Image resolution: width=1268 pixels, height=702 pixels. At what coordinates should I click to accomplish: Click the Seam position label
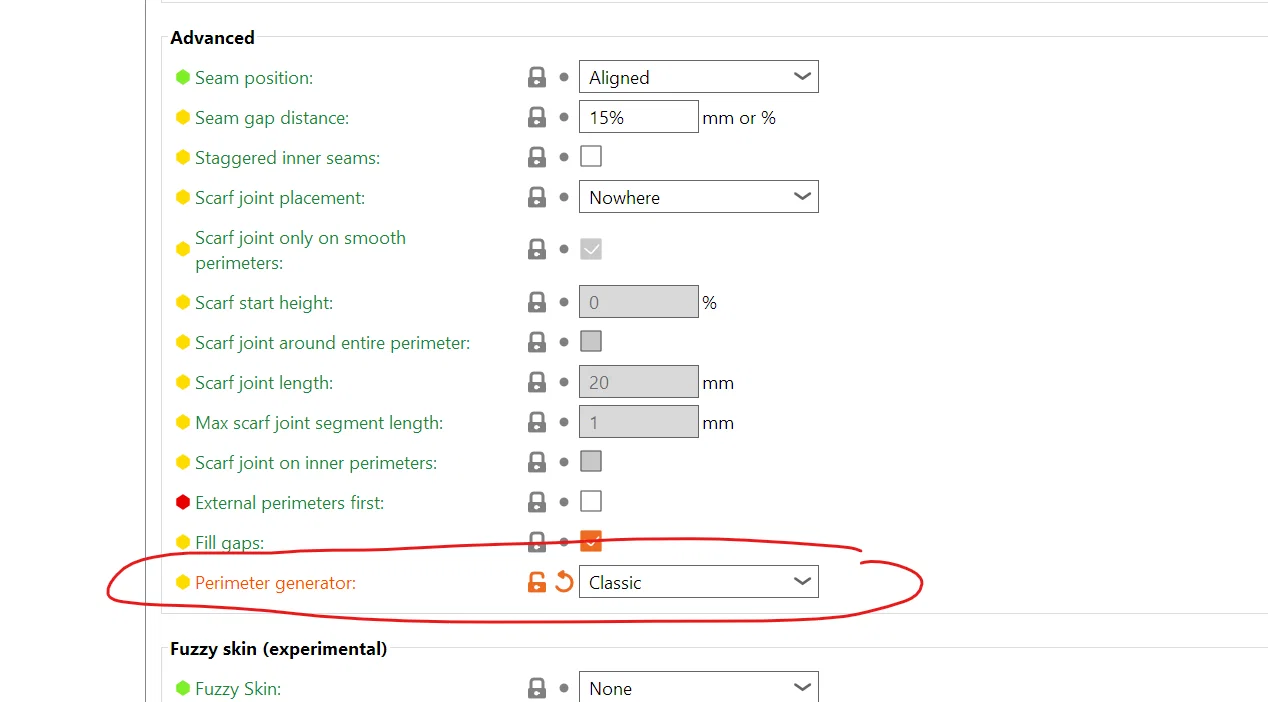pos(253,78)
